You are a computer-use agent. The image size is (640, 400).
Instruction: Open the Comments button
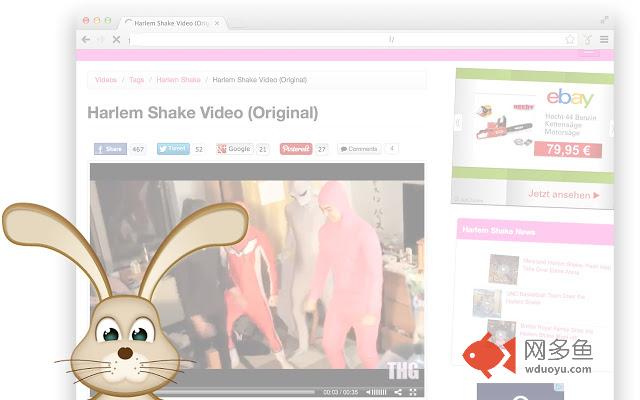[359, 149]
